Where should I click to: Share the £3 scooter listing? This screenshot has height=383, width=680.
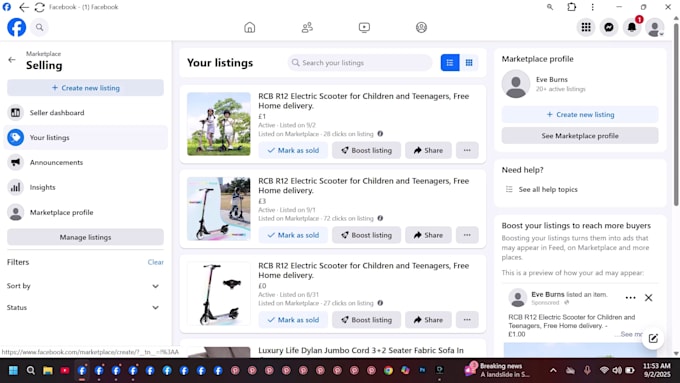[428, 235]
